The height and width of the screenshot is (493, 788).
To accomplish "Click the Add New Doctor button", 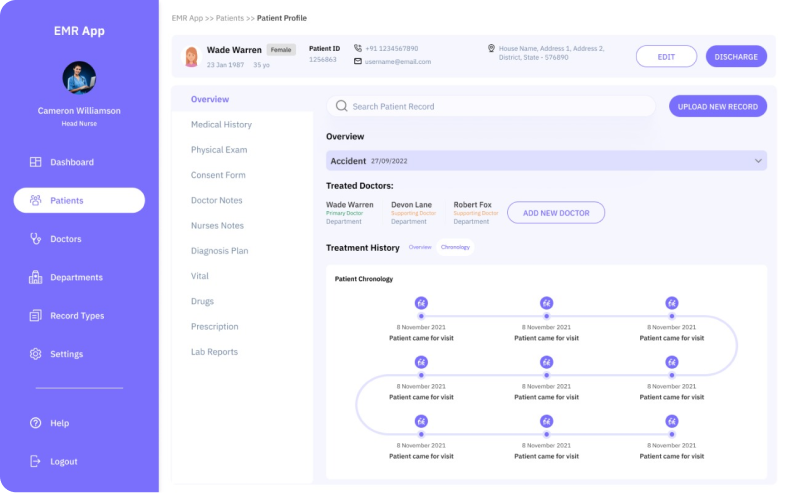I will (x=556, y=213).
